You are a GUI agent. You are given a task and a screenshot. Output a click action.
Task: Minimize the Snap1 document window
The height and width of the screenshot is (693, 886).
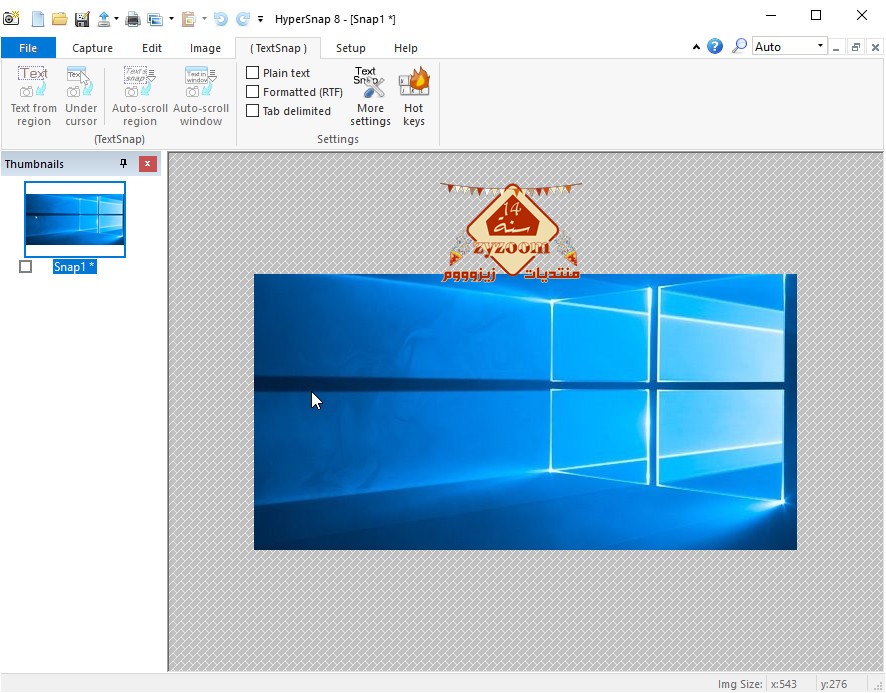click(x=836, y=47)
